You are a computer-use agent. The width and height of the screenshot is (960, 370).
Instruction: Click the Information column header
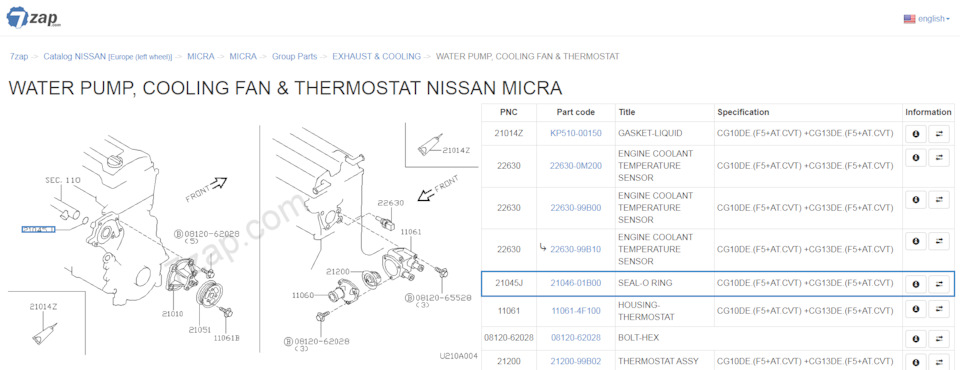pyautogui.click(x=928, y=112)
